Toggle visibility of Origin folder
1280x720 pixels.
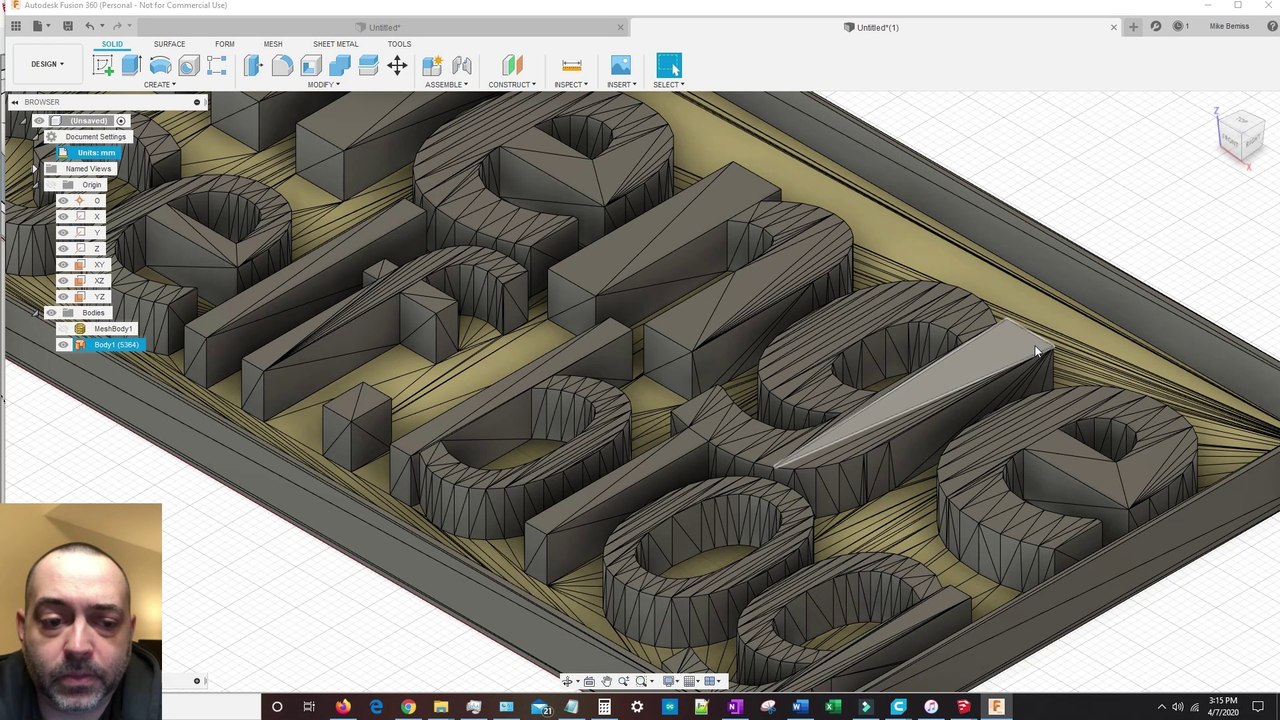click(x=52, y=185)
